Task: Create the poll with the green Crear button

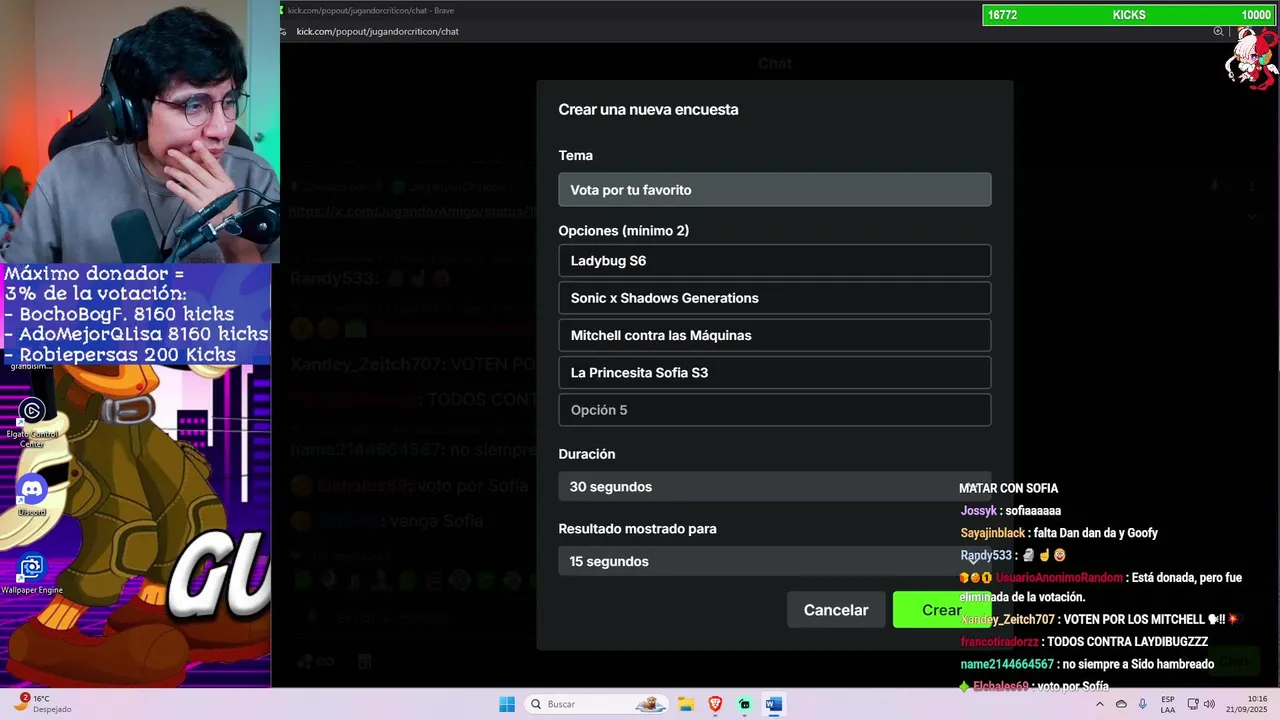Action: (941, 610)
